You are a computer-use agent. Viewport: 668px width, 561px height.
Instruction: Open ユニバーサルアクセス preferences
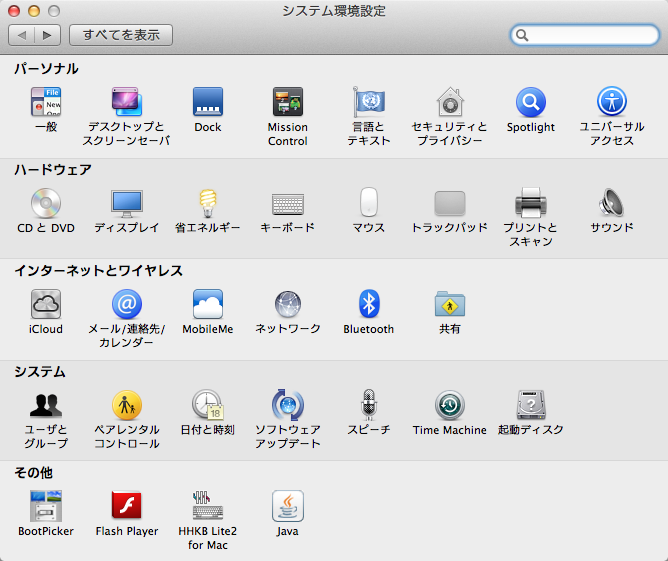coord(612,102)
